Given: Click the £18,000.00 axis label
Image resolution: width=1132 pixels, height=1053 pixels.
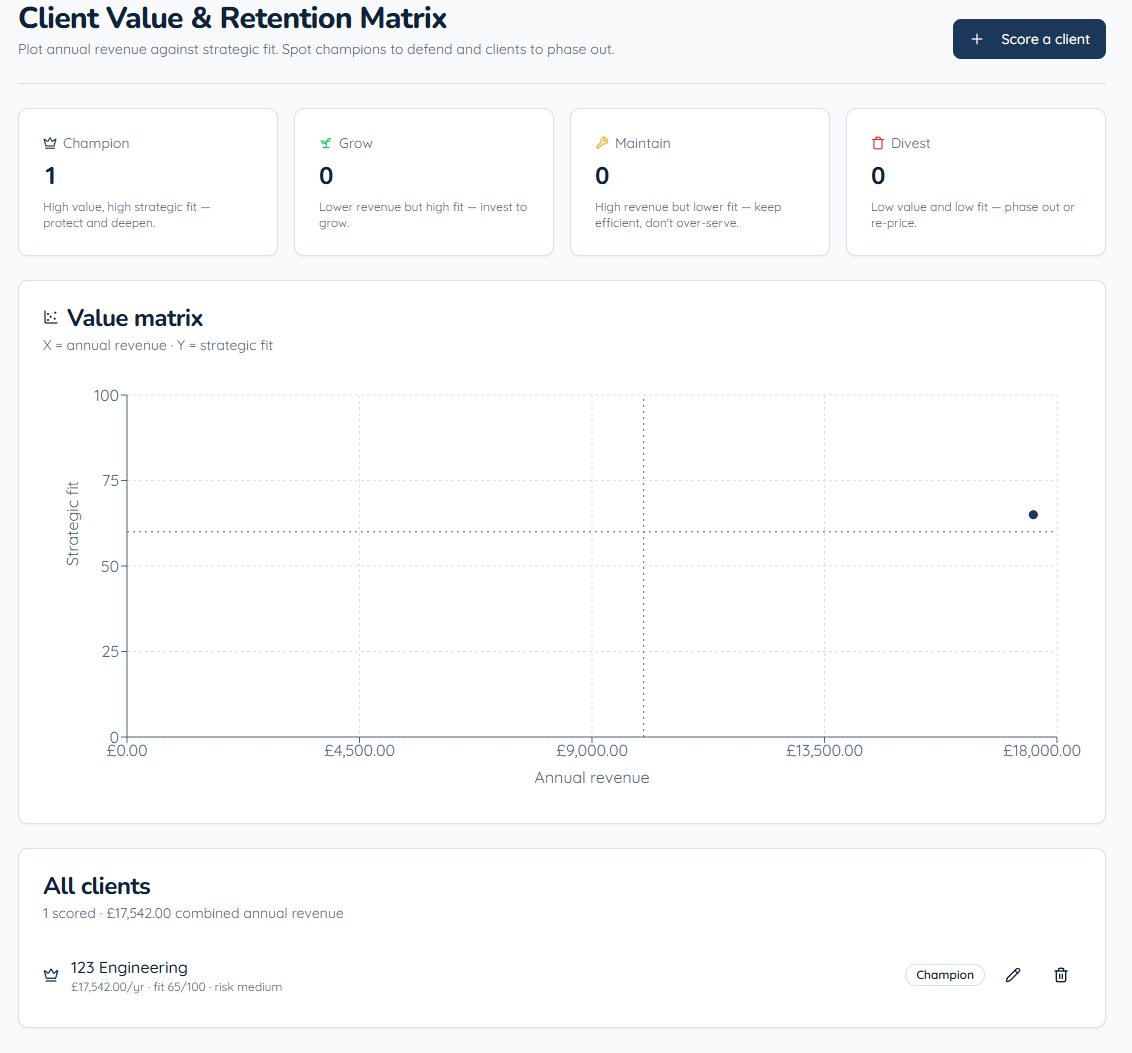Looking at the screenshot, I should tap(1042, 751).
